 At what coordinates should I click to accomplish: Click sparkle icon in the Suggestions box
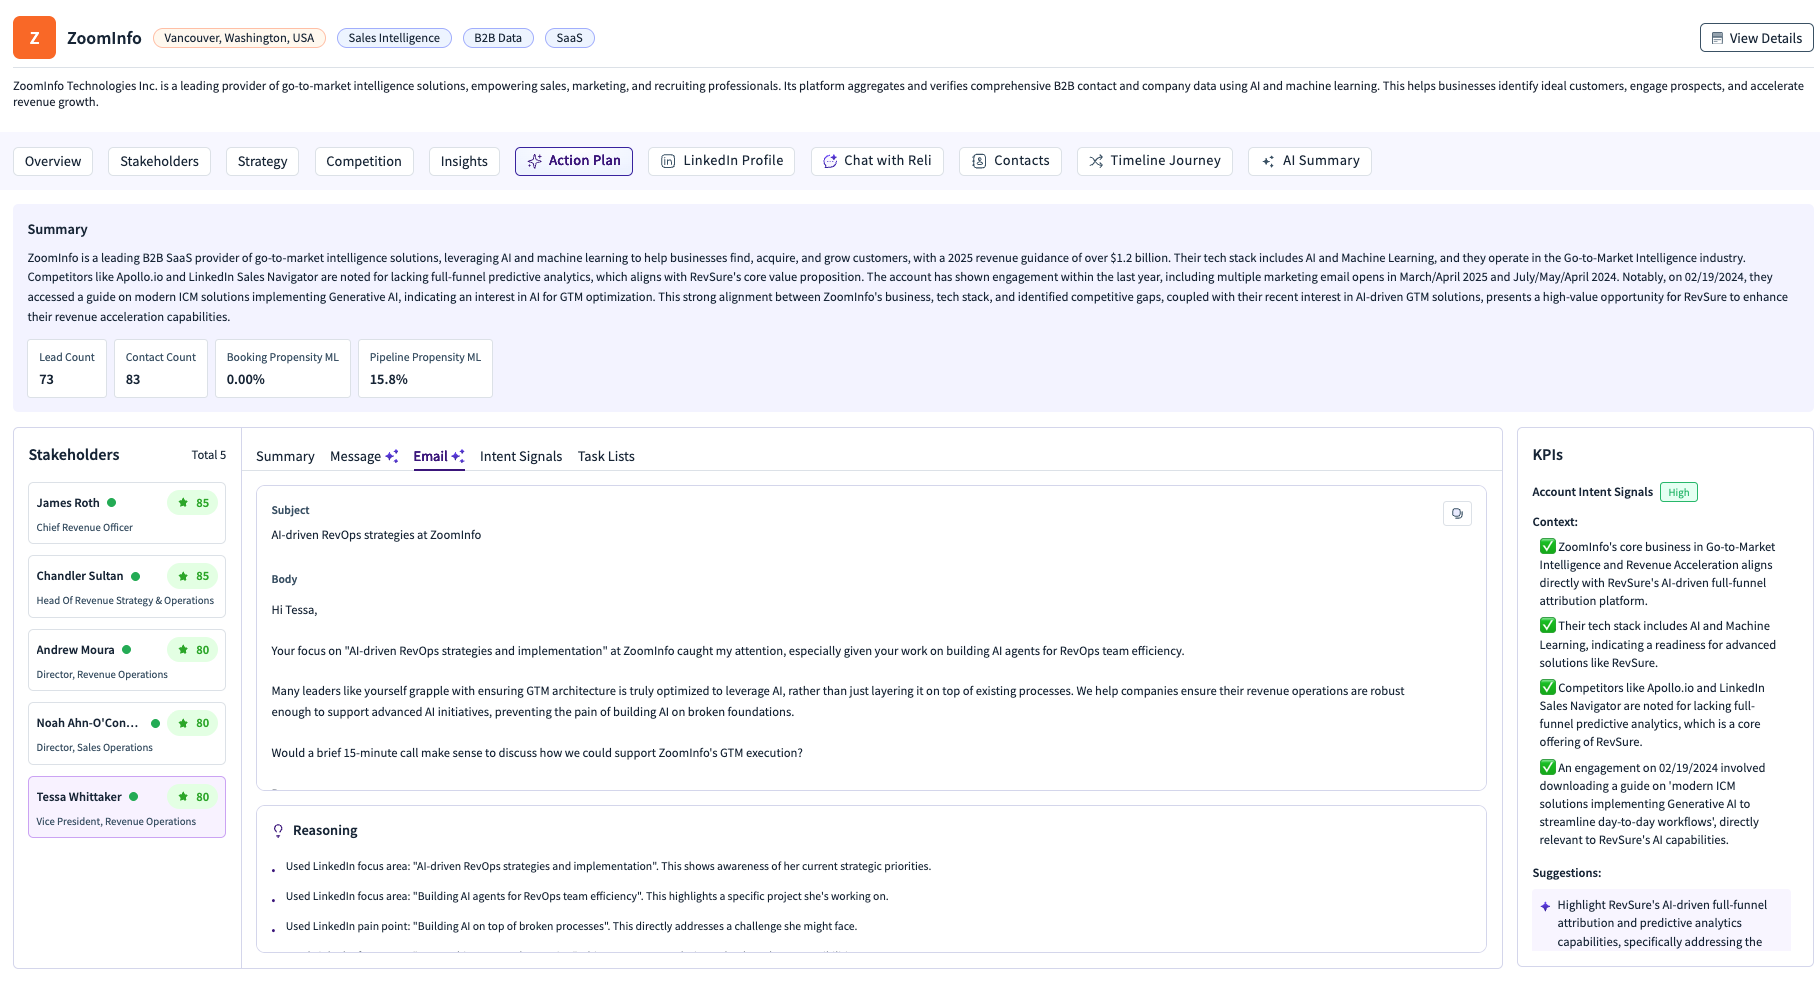tap(1545, 906)
